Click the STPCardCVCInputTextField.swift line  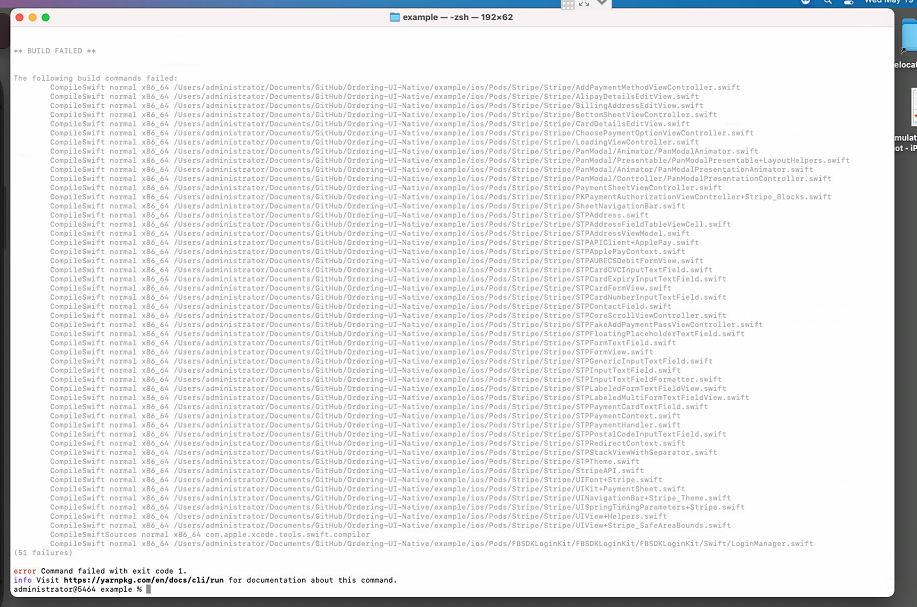[381, 270]
